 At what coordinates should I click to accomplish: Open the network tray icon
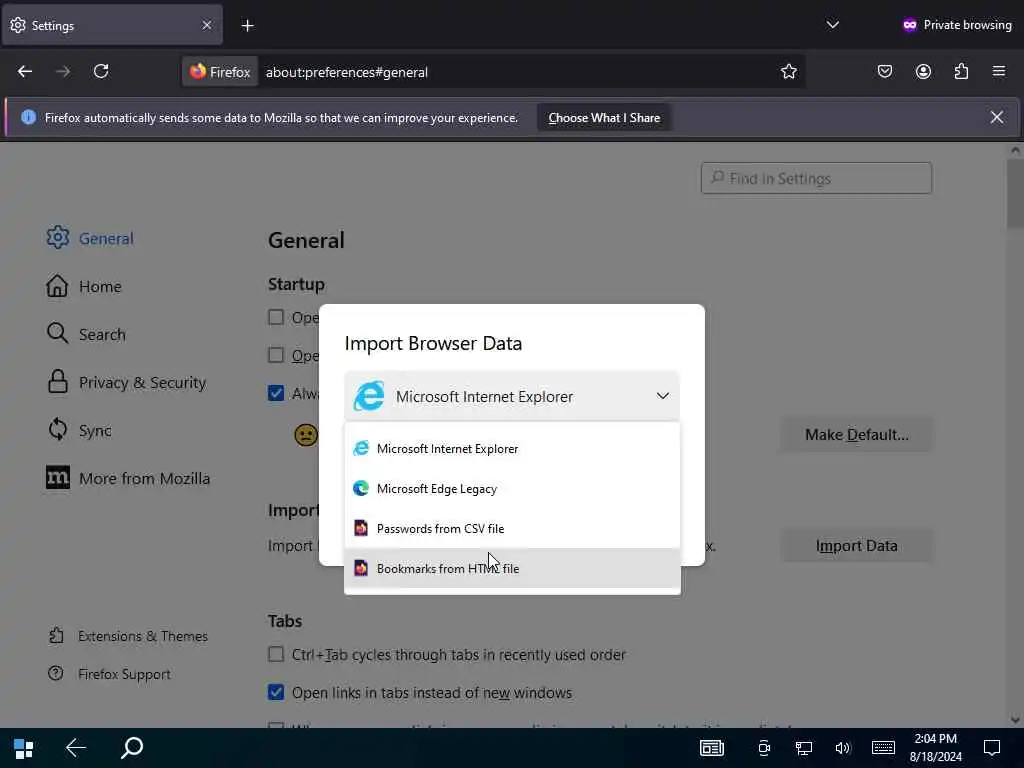803,748
